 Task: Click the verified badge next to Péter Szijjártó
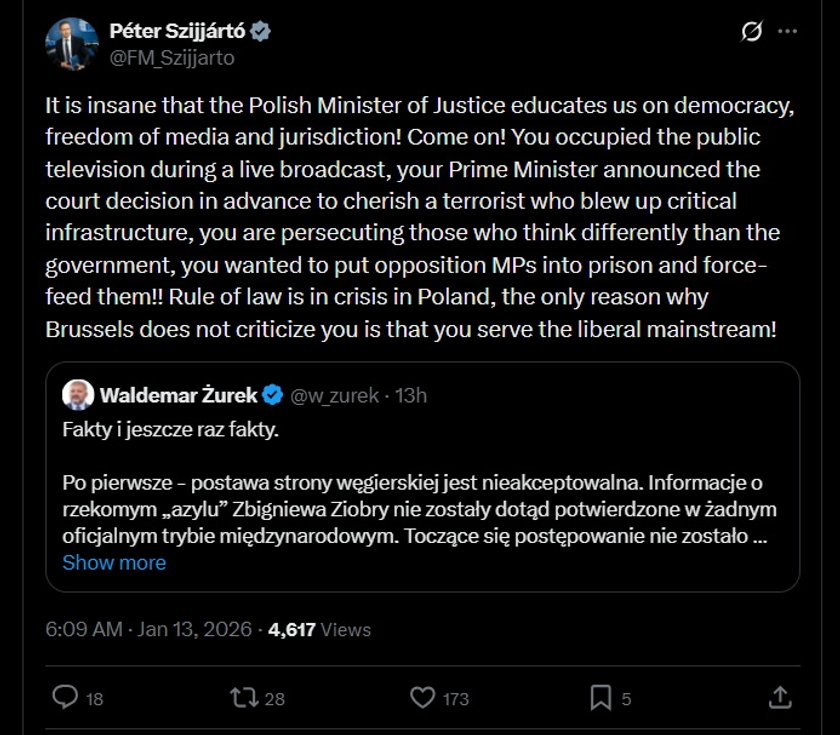click(261, 32)
